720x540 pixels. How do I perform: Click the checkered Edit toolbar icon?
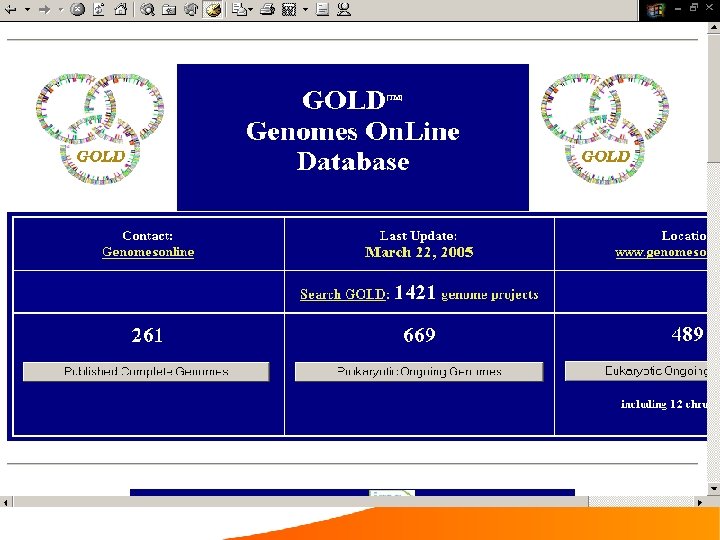[x=289, y=9]
